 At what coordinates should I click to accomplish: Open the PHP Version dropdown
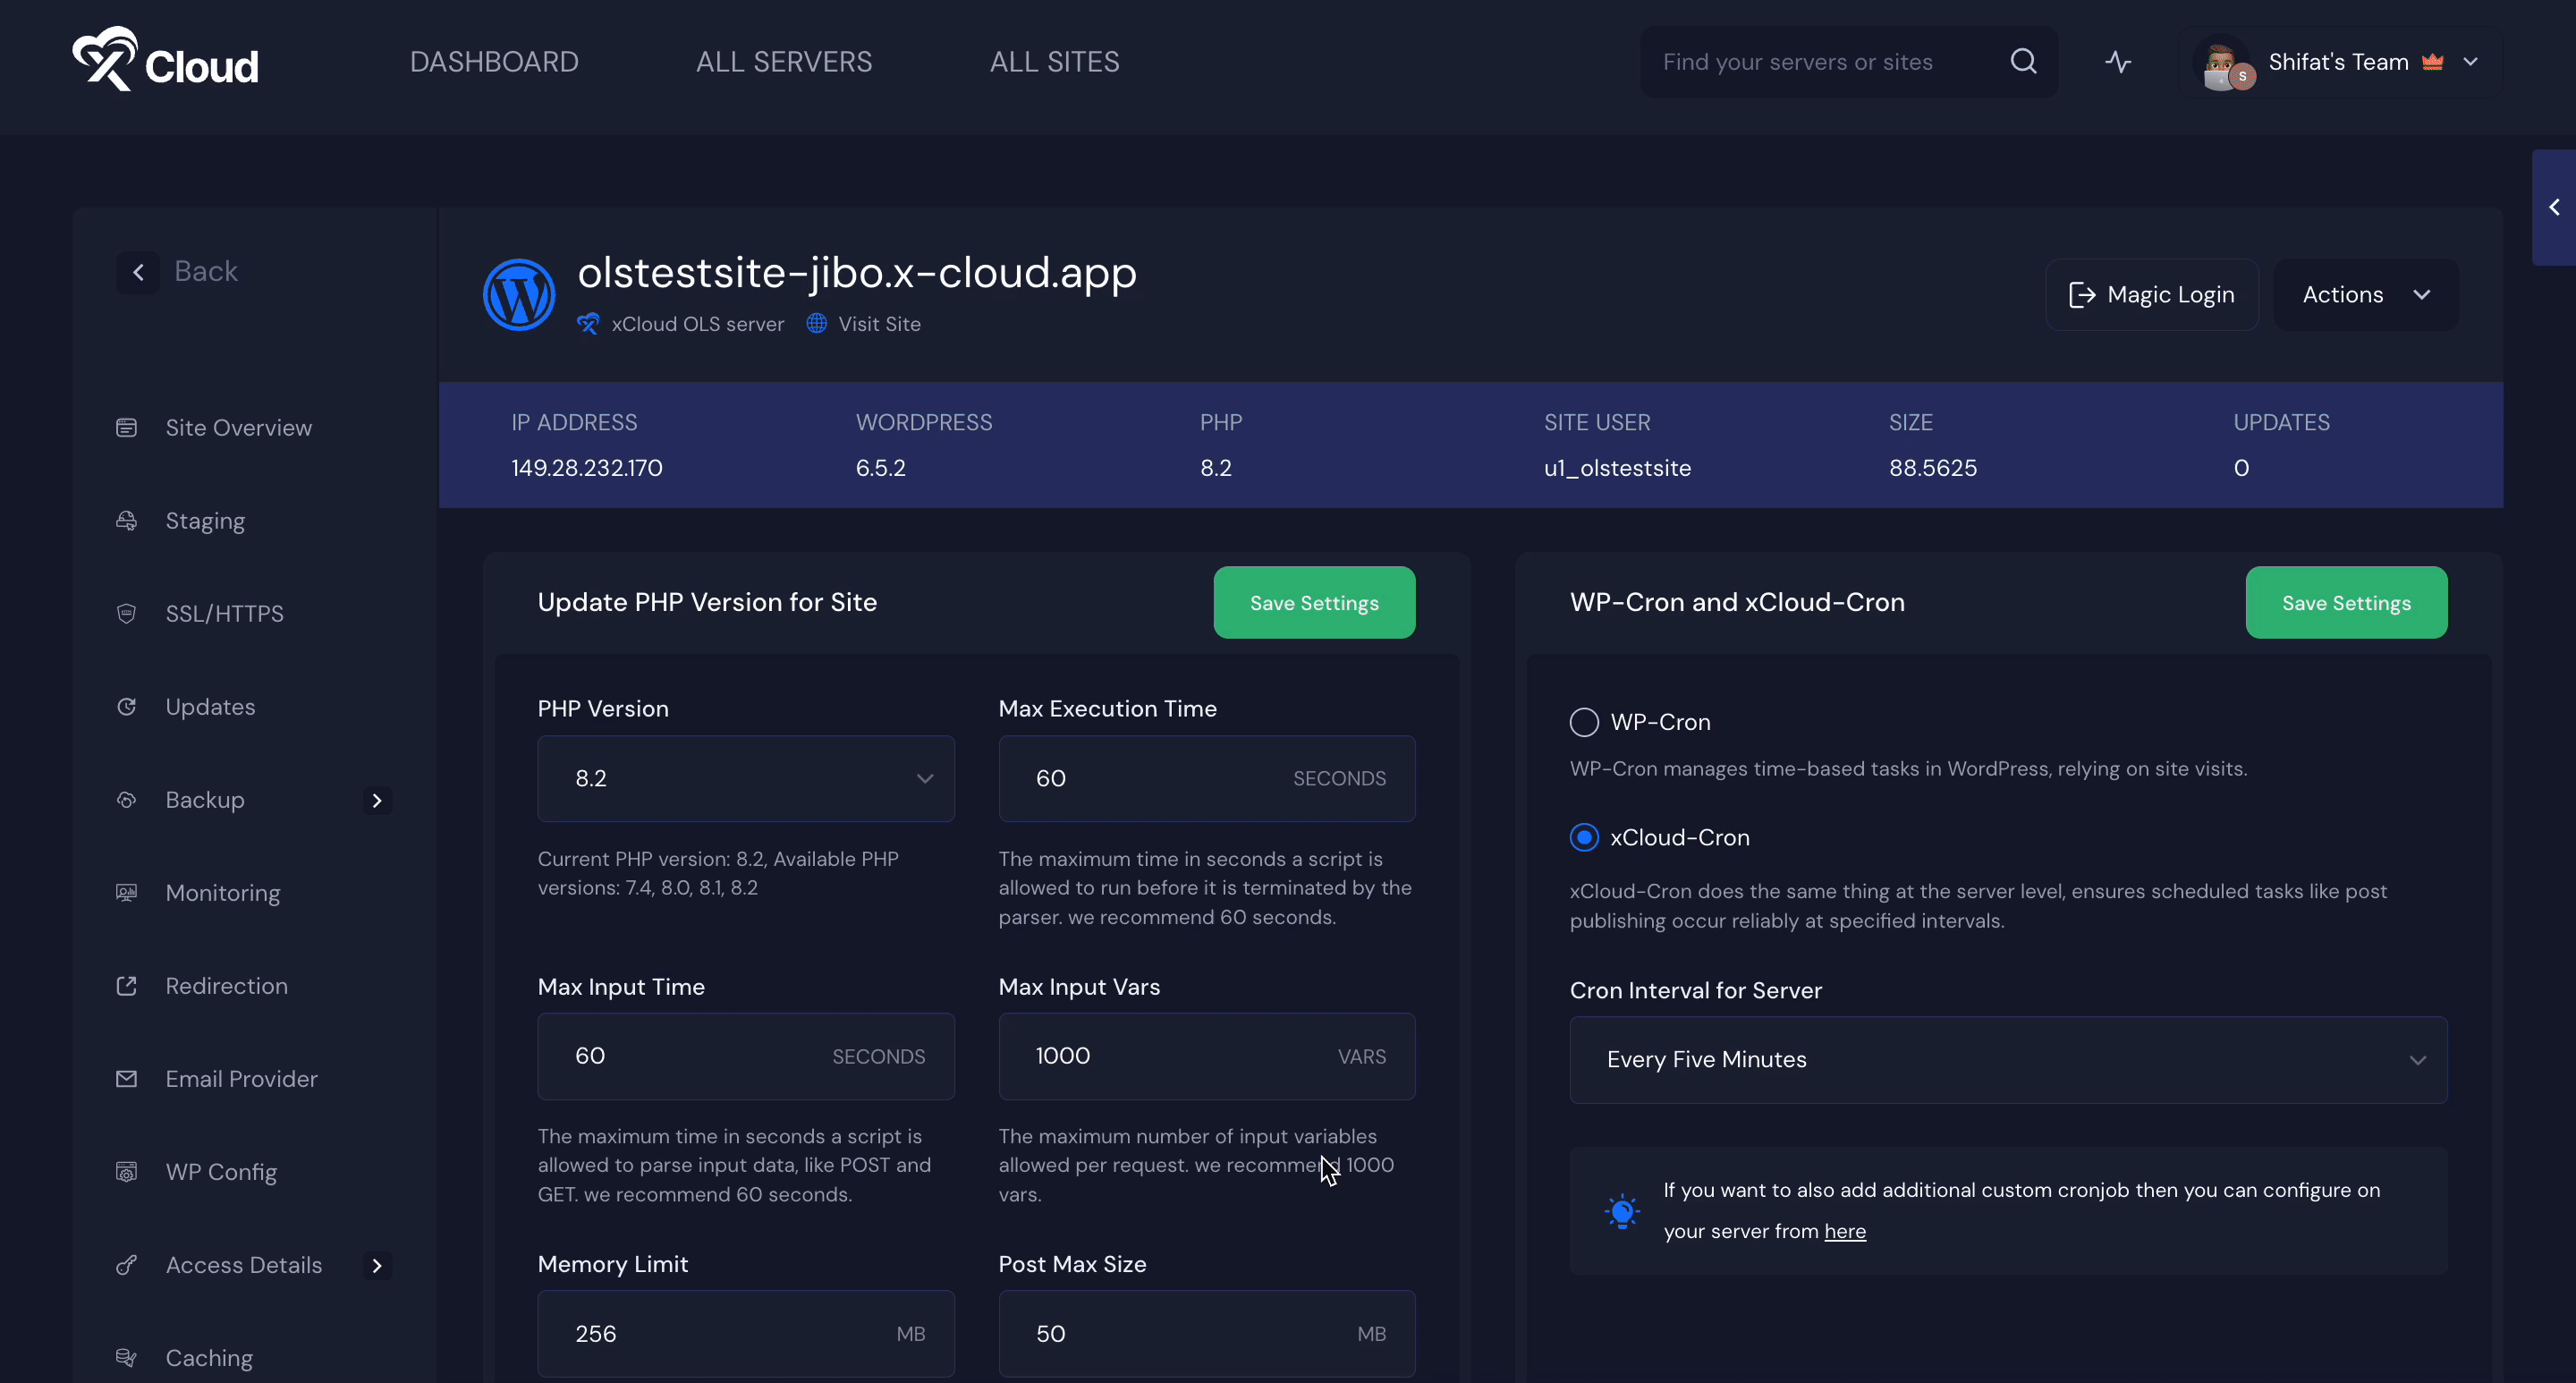(745, 778)
